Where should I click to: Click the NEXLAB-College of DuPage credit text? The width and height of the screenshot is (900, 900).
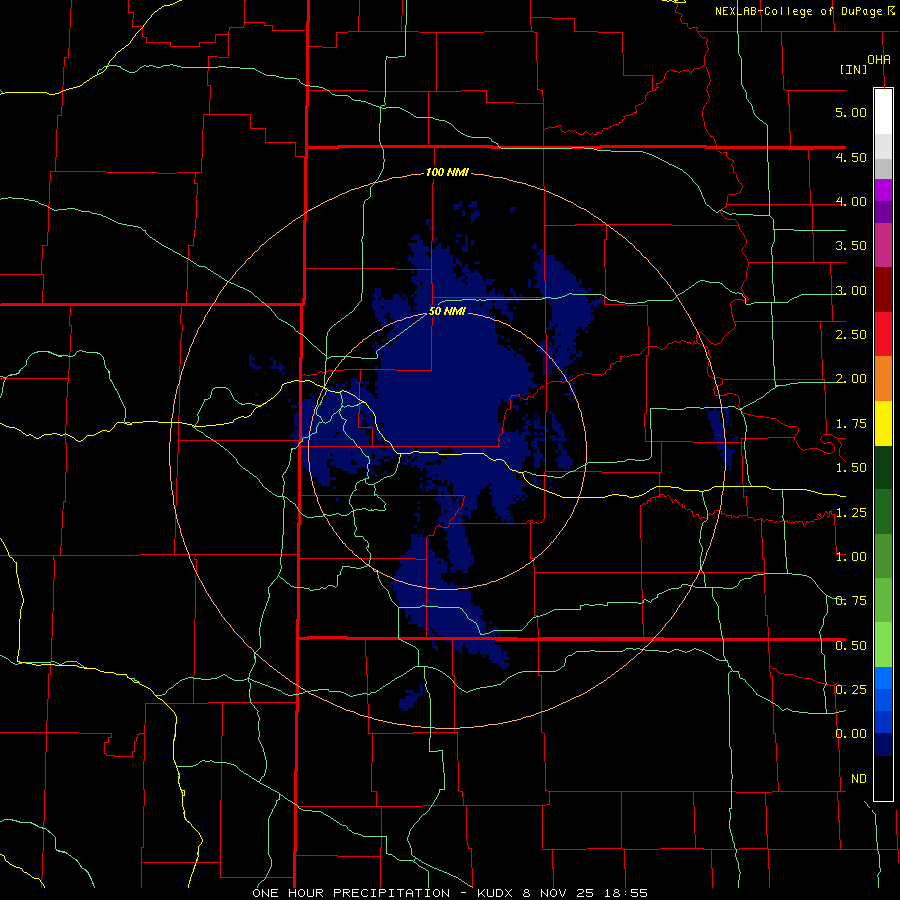798,11
